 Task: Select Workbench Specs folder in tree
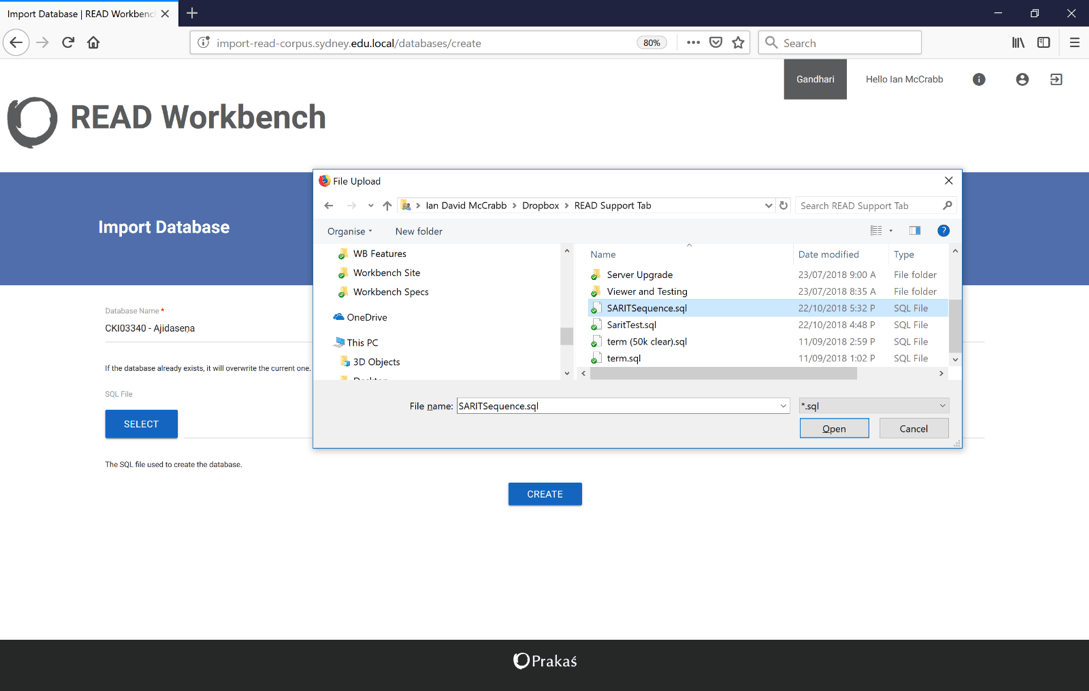(390, 292)
